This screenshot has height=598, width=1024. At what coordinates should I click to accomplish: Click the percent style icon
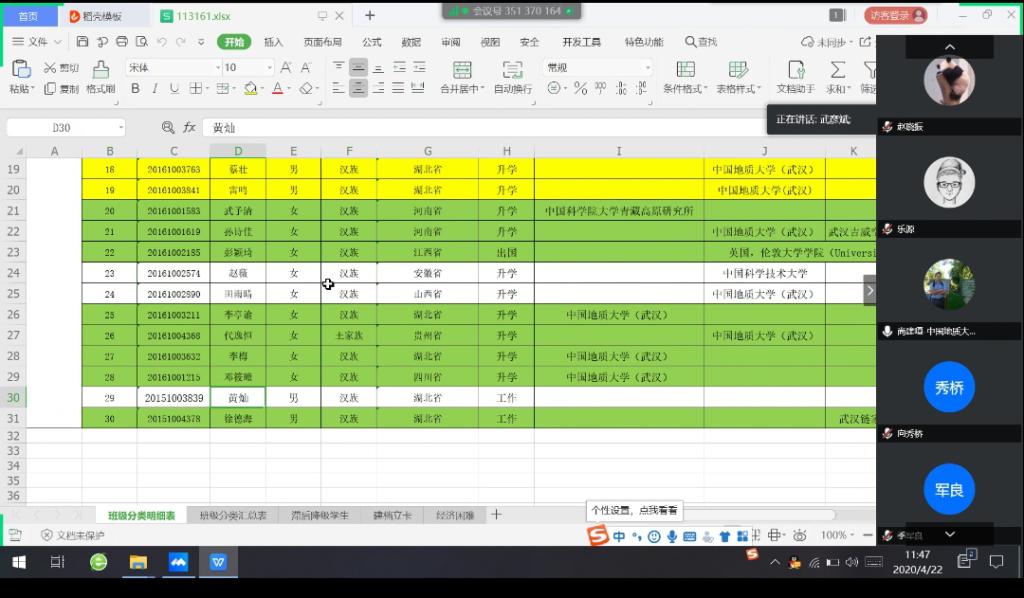click(580, 89)
